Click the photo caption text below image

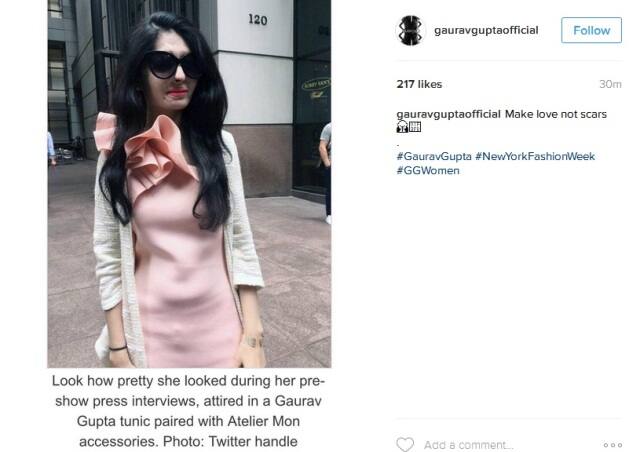coord(188,411)
